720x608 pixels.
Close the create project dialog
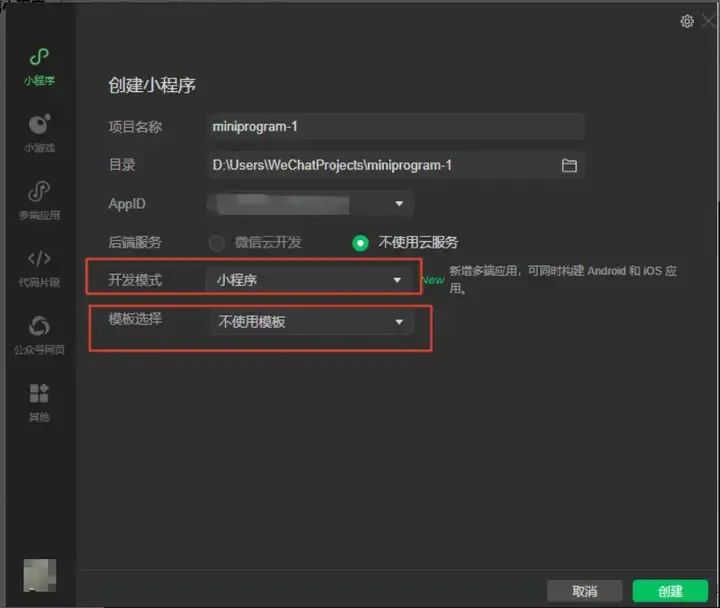[709, 21]
